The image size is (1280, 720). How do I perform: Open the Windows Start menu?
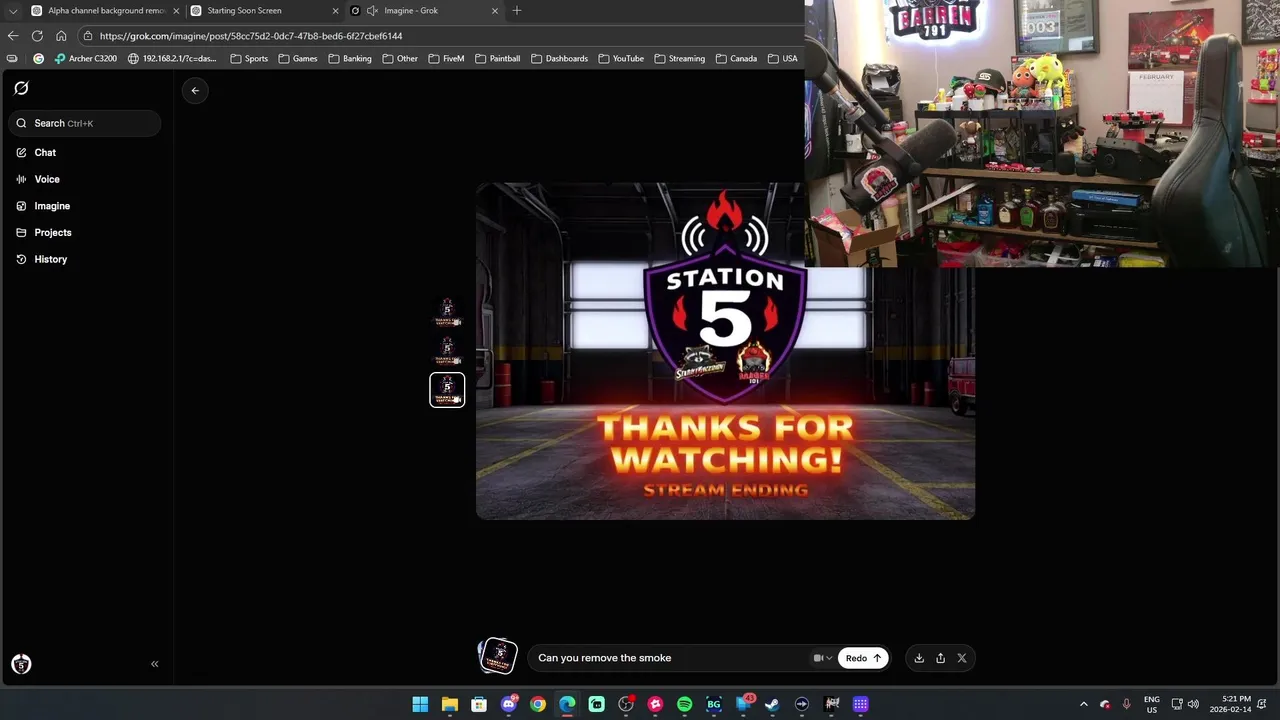[x=420, y=704]
